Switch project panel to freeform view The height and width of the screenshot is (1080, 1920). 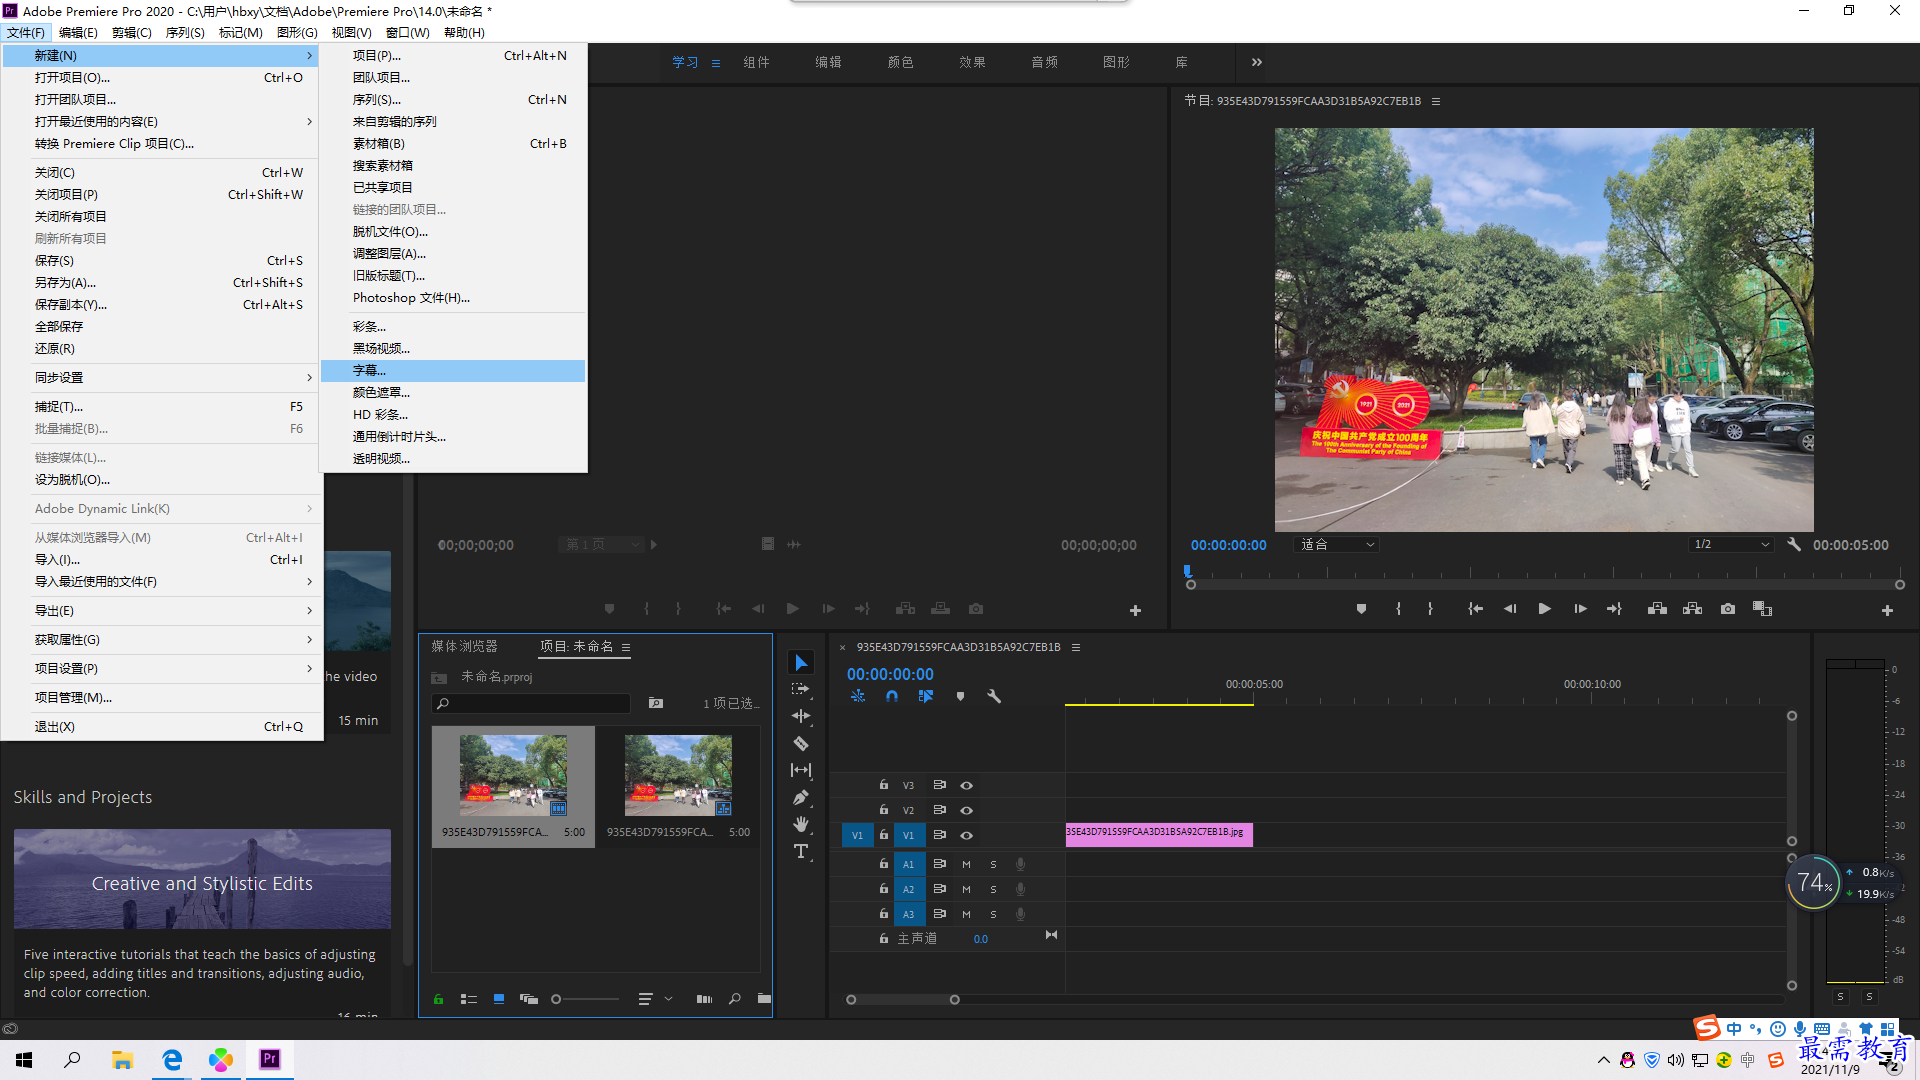529,999
